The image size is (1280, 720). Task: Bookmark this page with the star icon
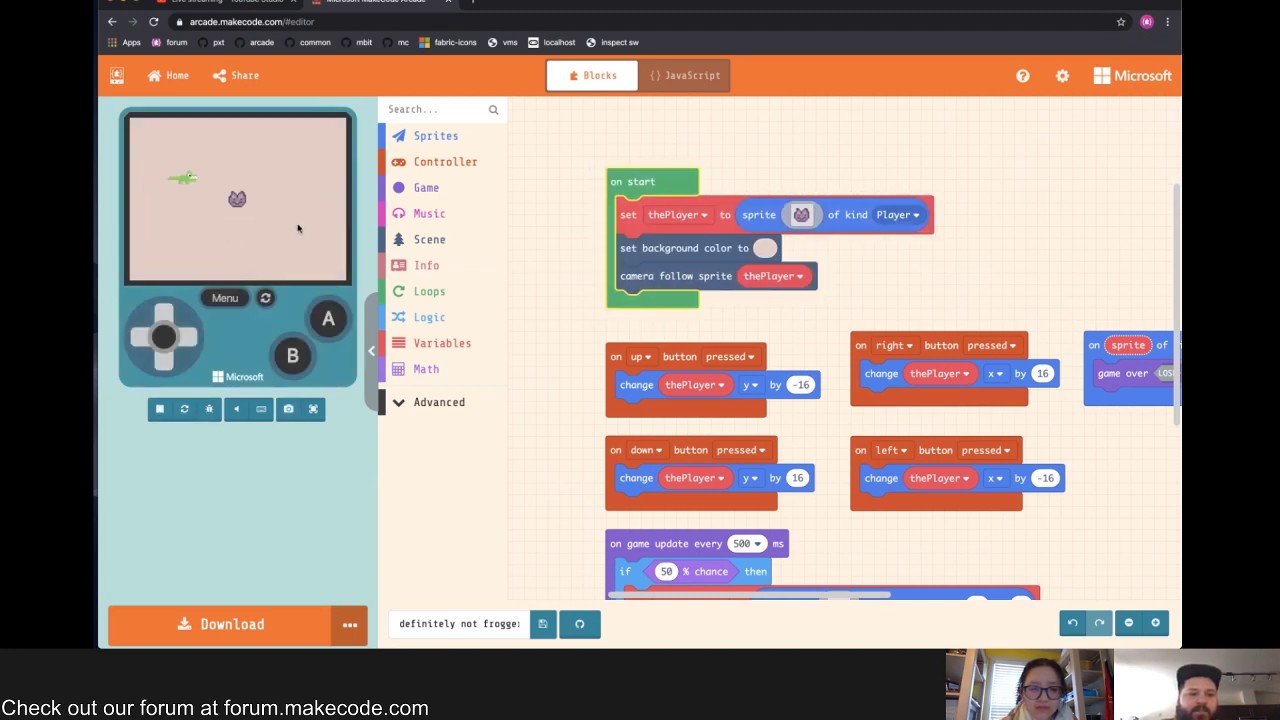1121,22
